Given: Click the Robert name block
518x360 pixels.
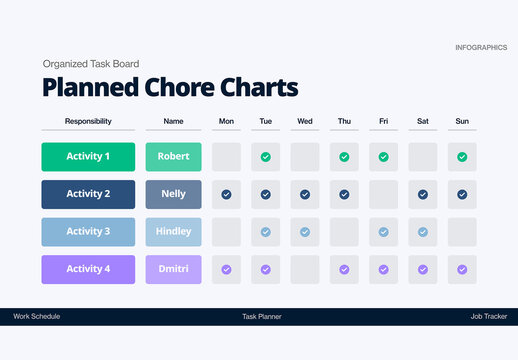Looking at the screenshot, I should click(173, 157).
